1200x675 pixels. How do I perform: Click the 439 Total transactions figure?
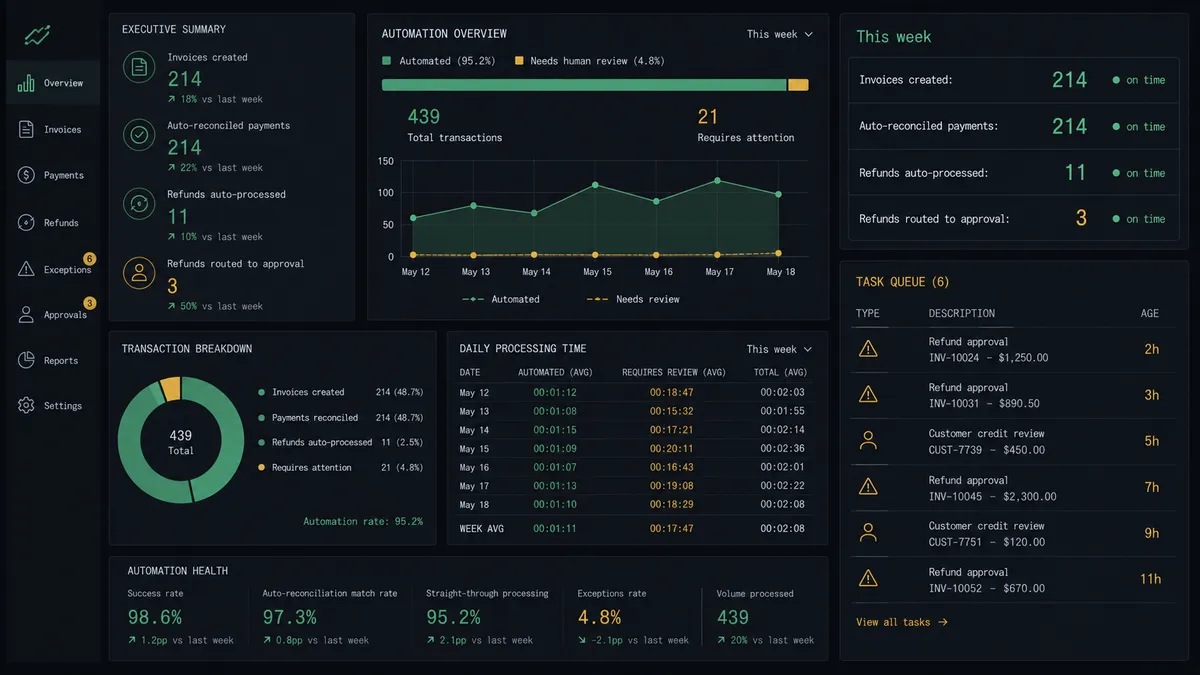[424, 117]
